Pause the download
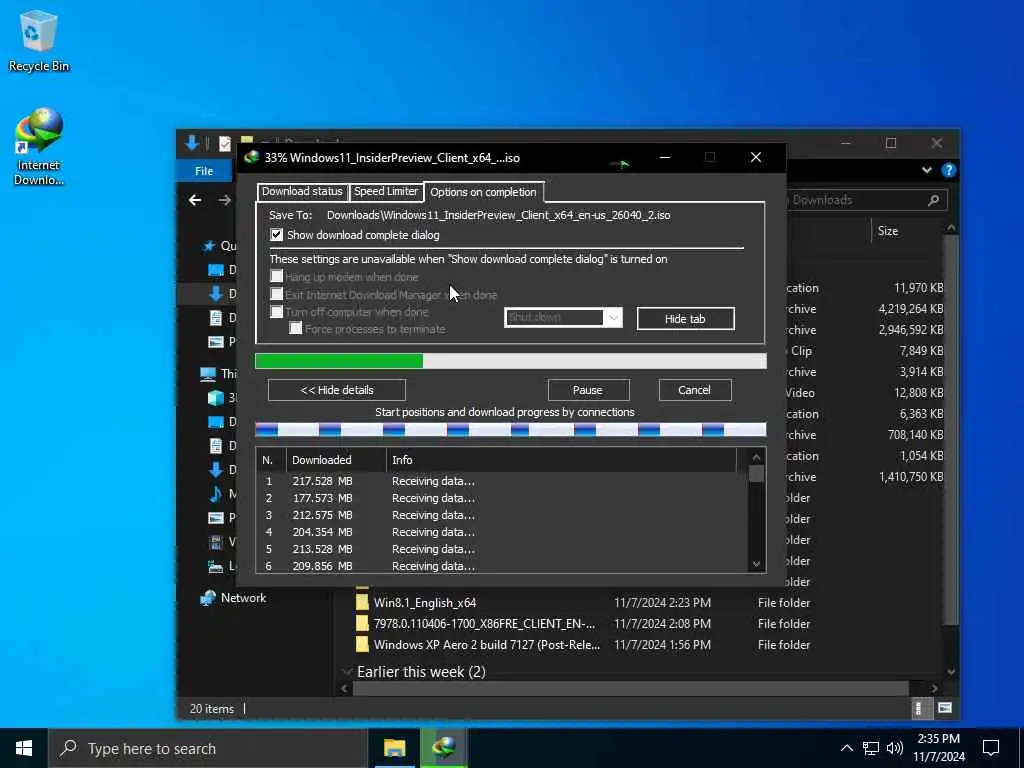Screen dimensions: 1024x768 click(588, 390)
